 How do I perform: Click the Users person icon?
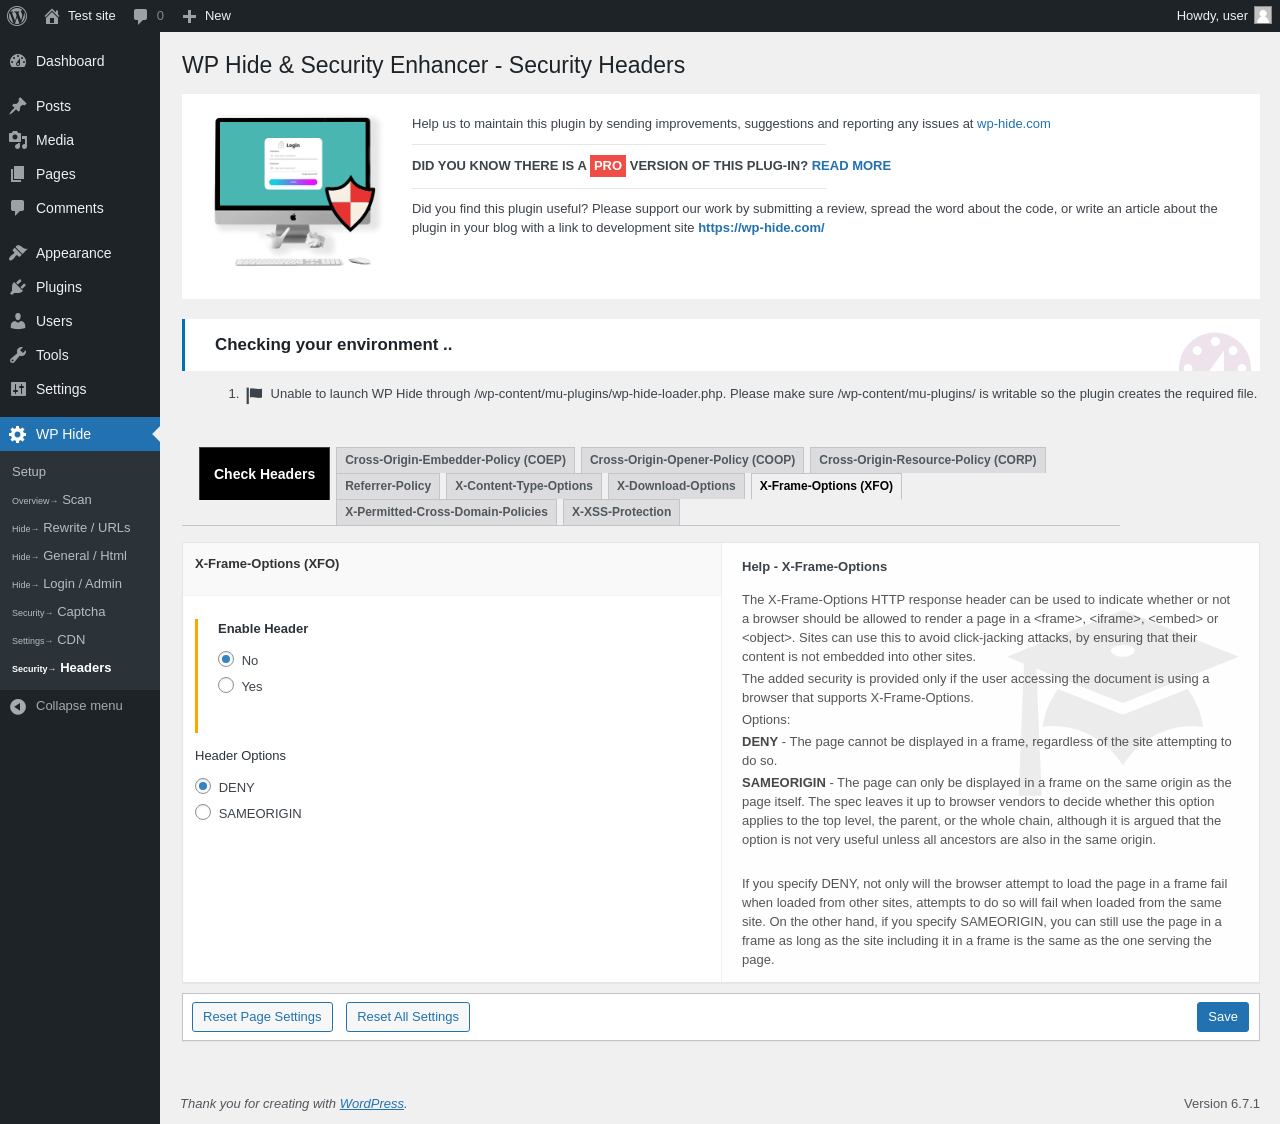18,321
